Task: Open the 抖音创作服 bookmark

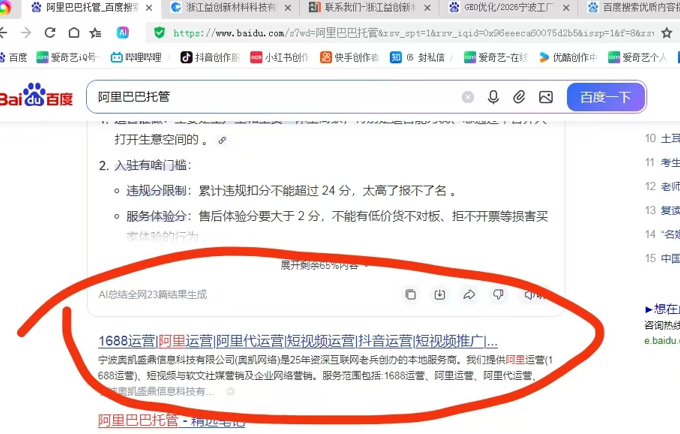Action: (x=210, y=57)
